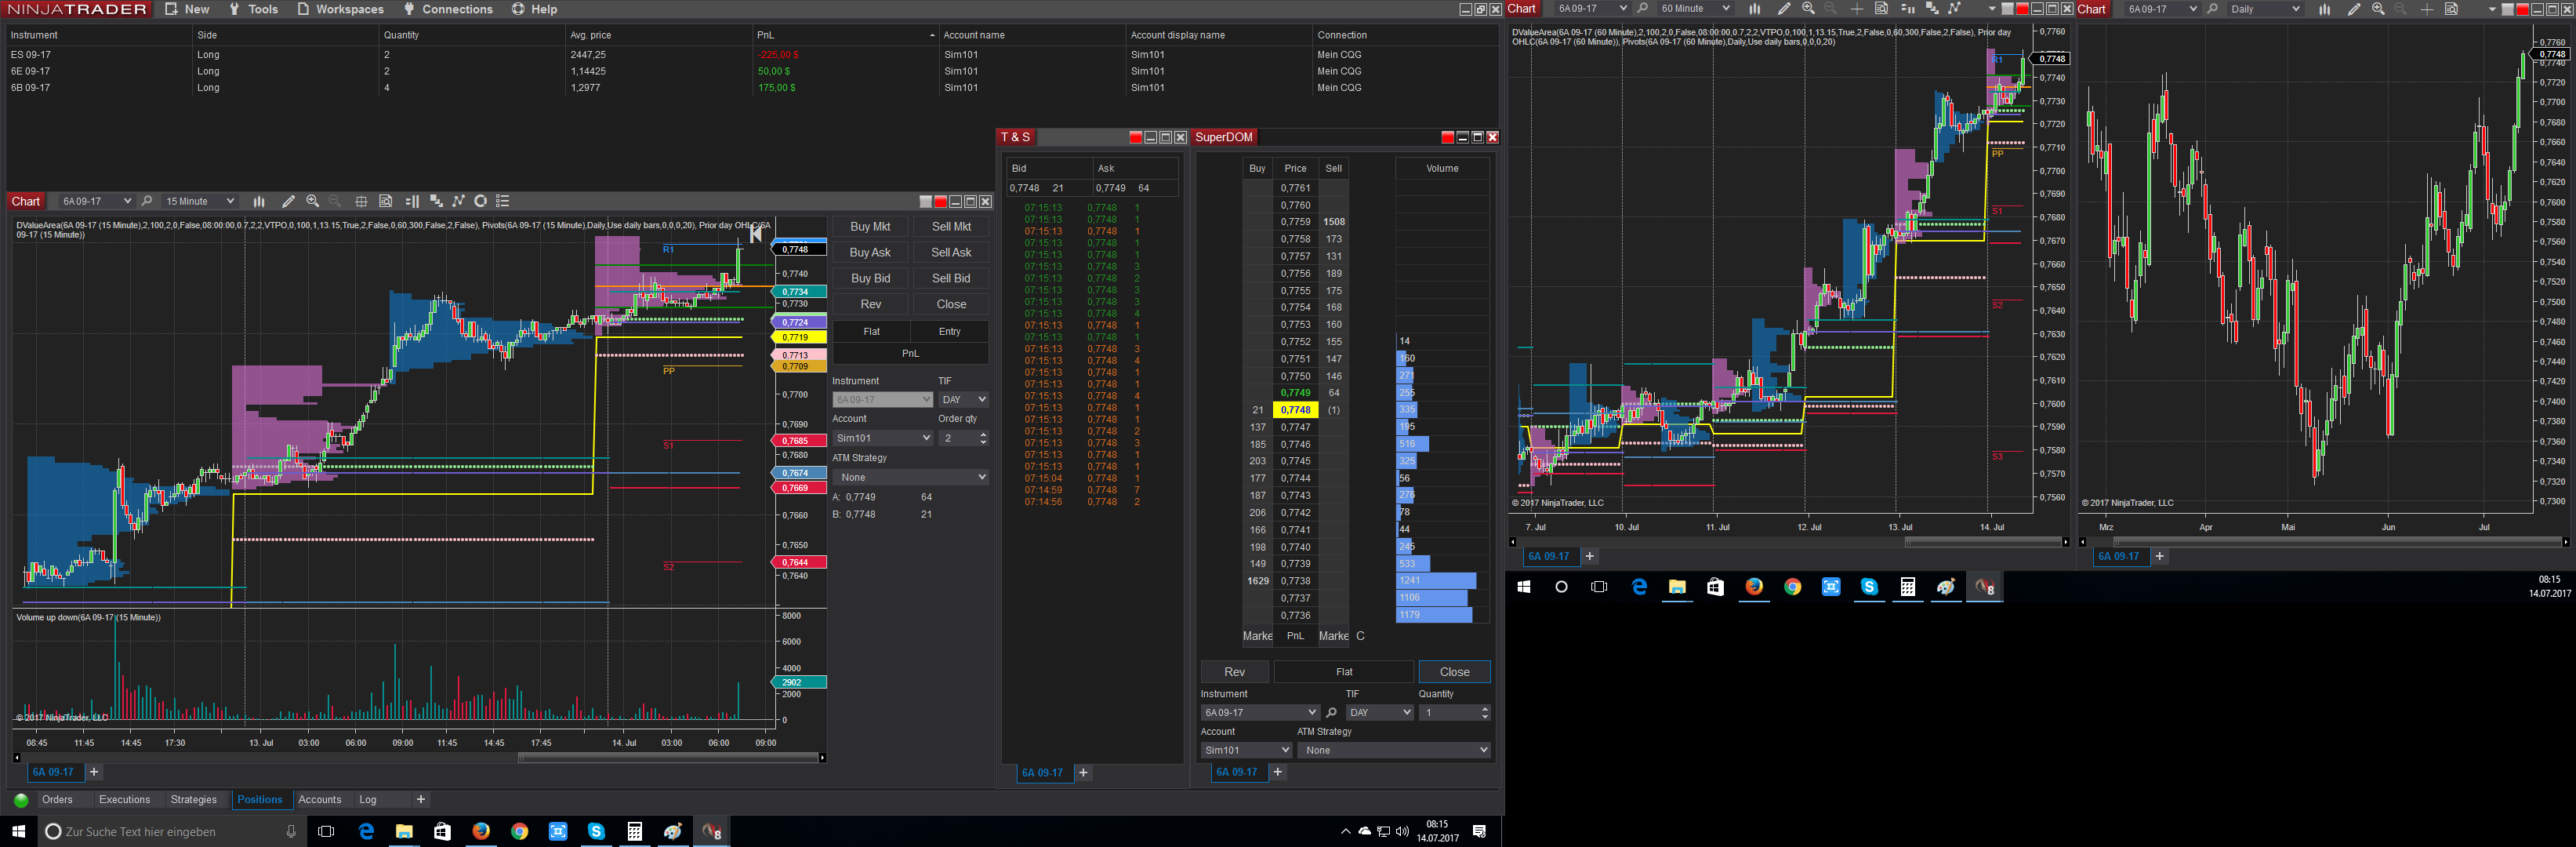2576x847 pixels.
Task: Click the SuperDOM Quantity field
Action: (1455, 713)
